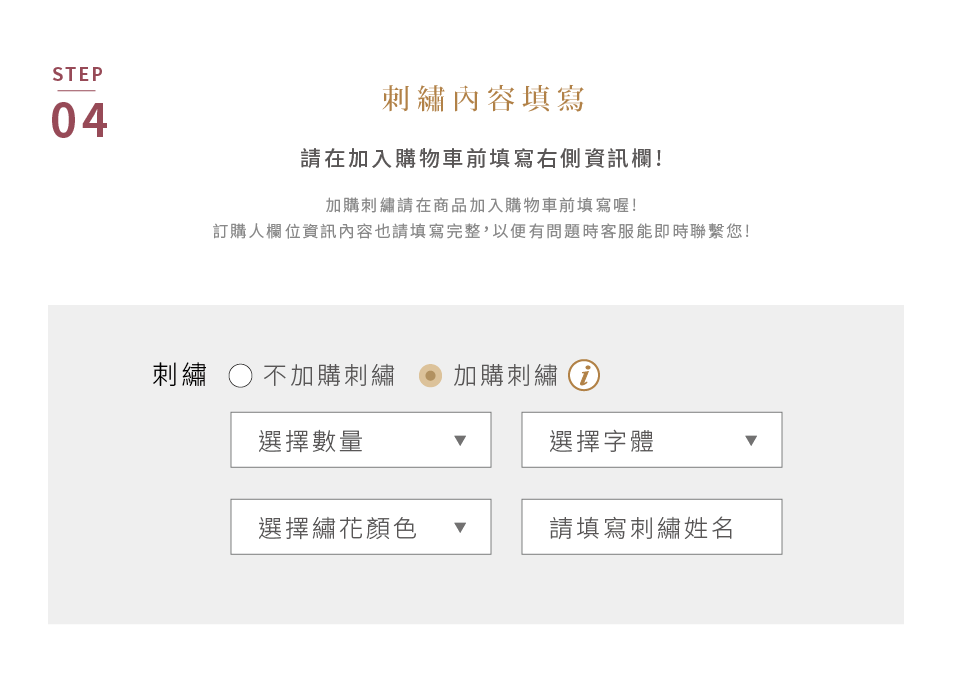Select the 加購刺繡 radio button
The height and width of the screenshot is (675, 960).
[430, 375]
